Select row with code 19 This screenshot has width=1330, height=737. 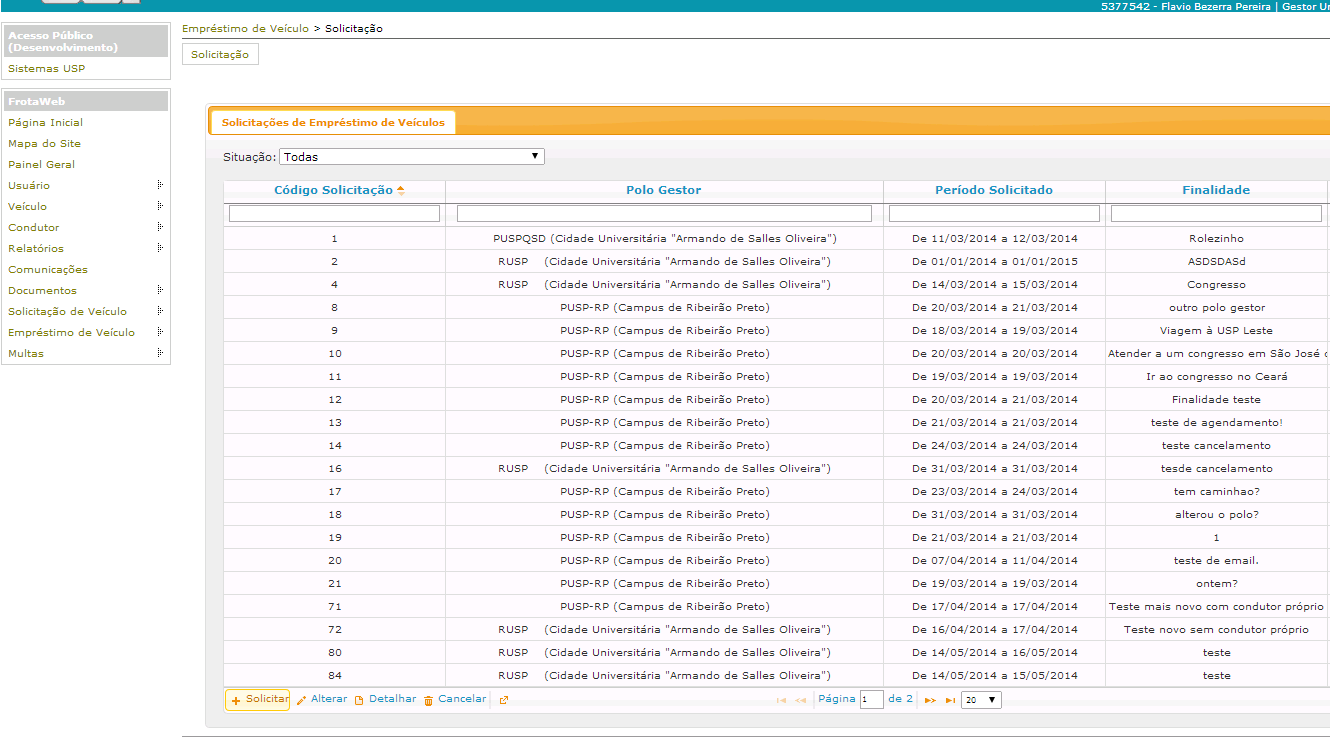775,538
